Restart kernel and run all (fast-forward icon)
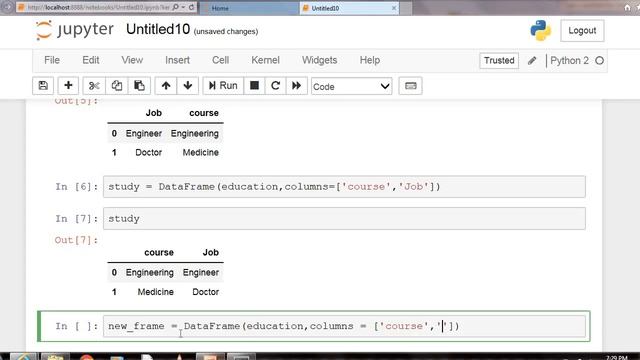 click(x=296, y=86)
